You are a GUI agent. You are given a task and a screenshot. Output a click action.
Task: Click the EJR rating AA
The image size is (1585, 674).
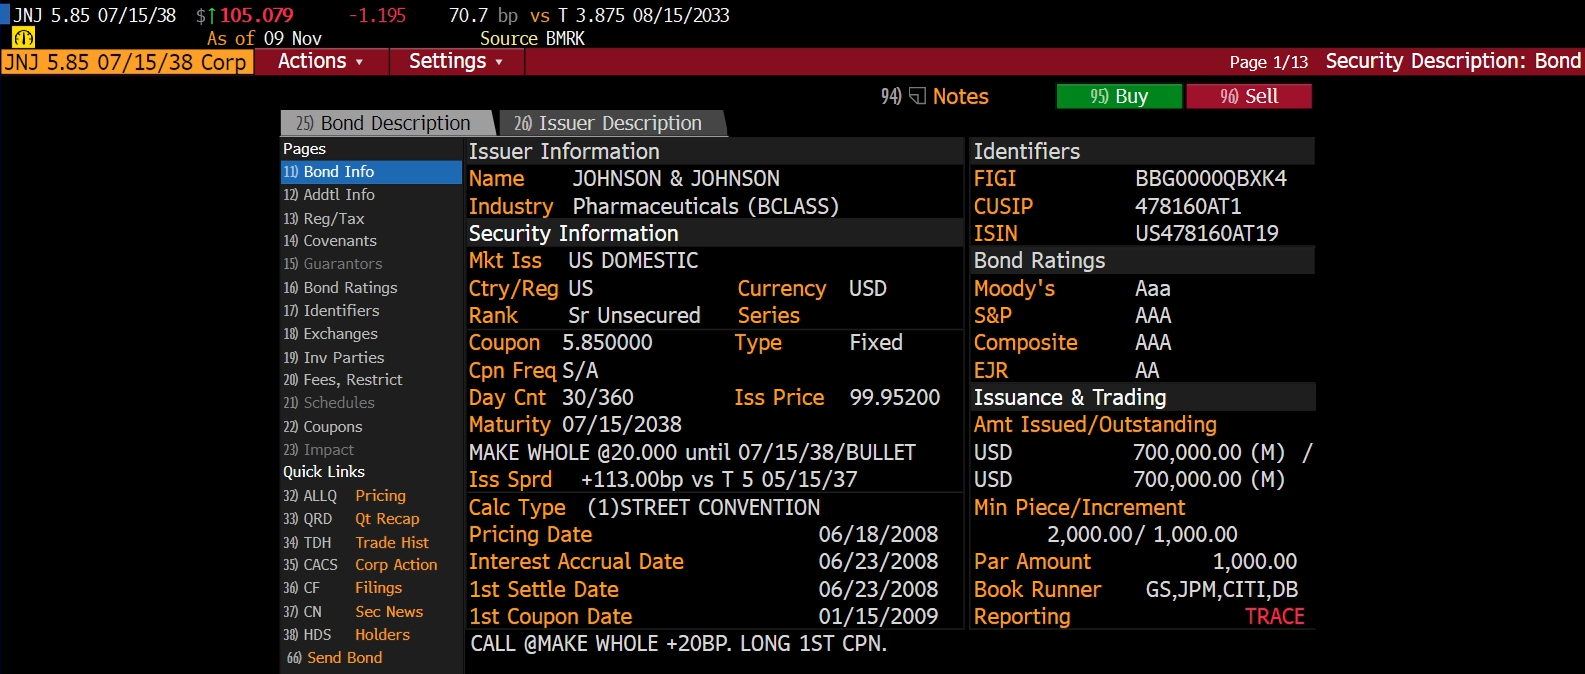tap(1147, 370)
